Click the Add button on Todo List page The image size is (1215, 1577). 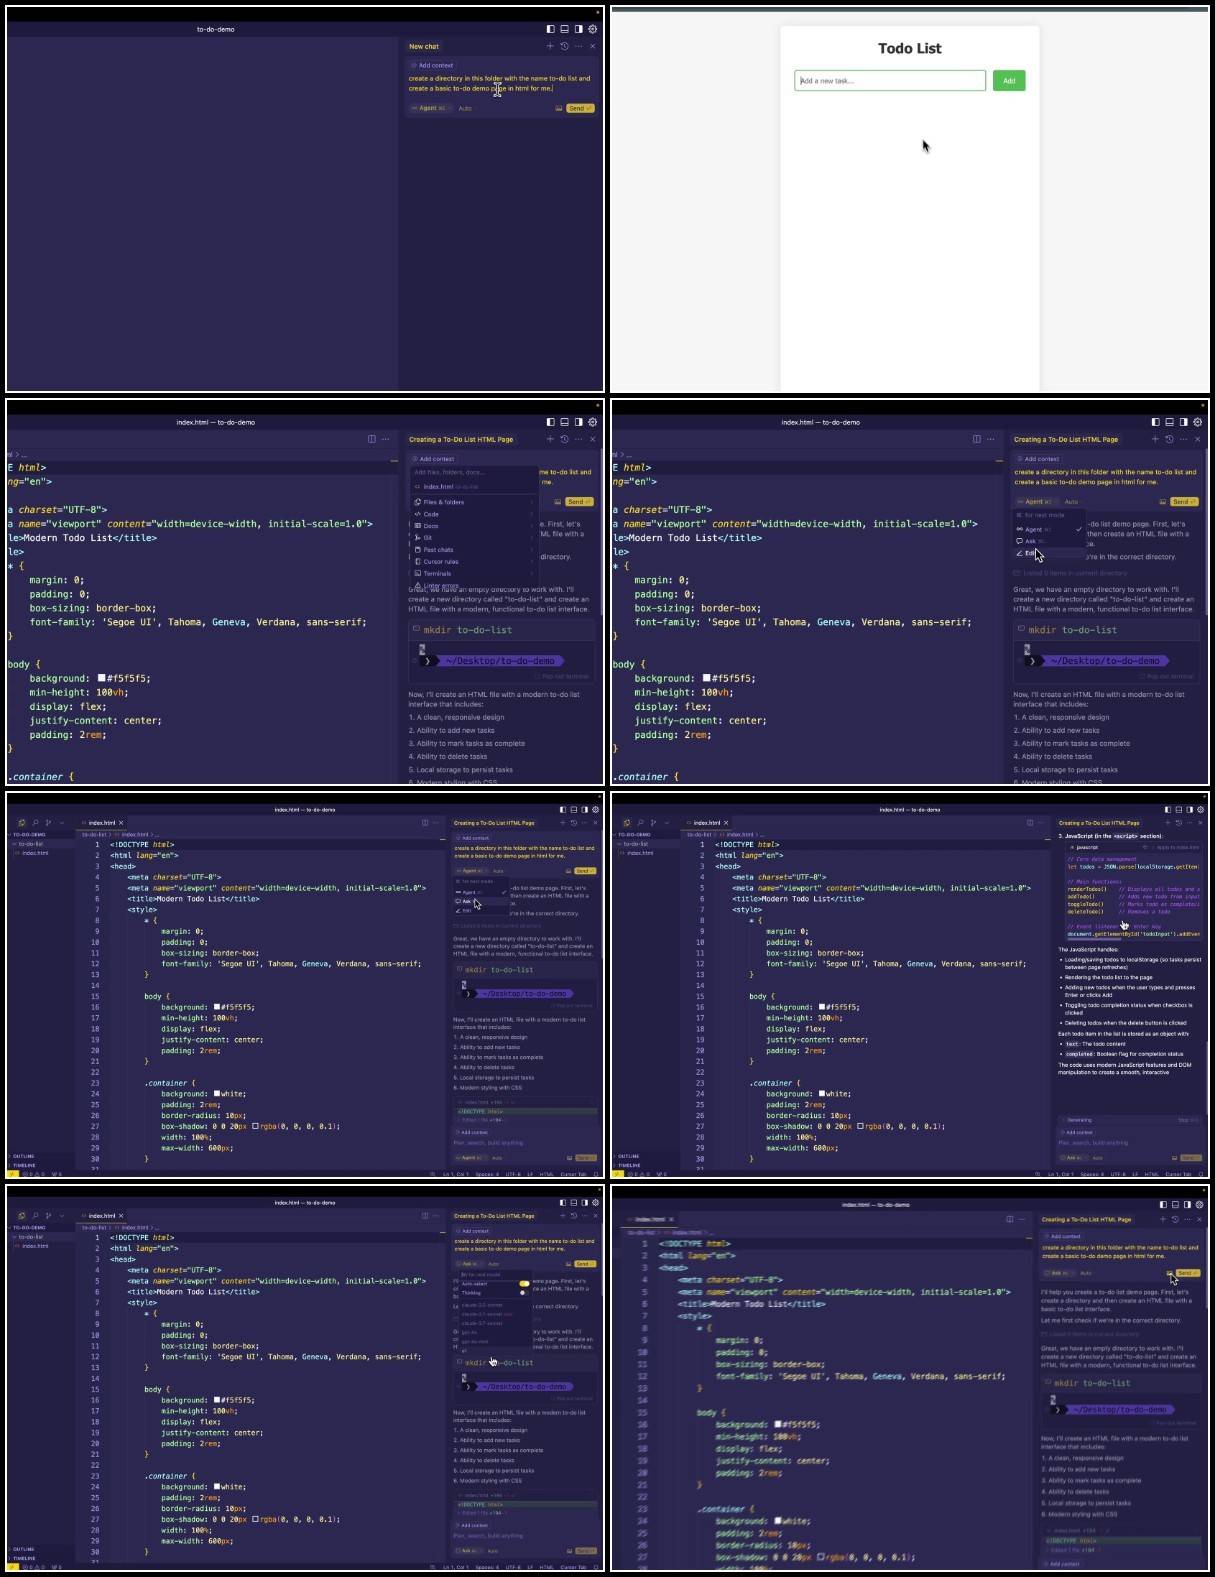tap(1009, 81)
